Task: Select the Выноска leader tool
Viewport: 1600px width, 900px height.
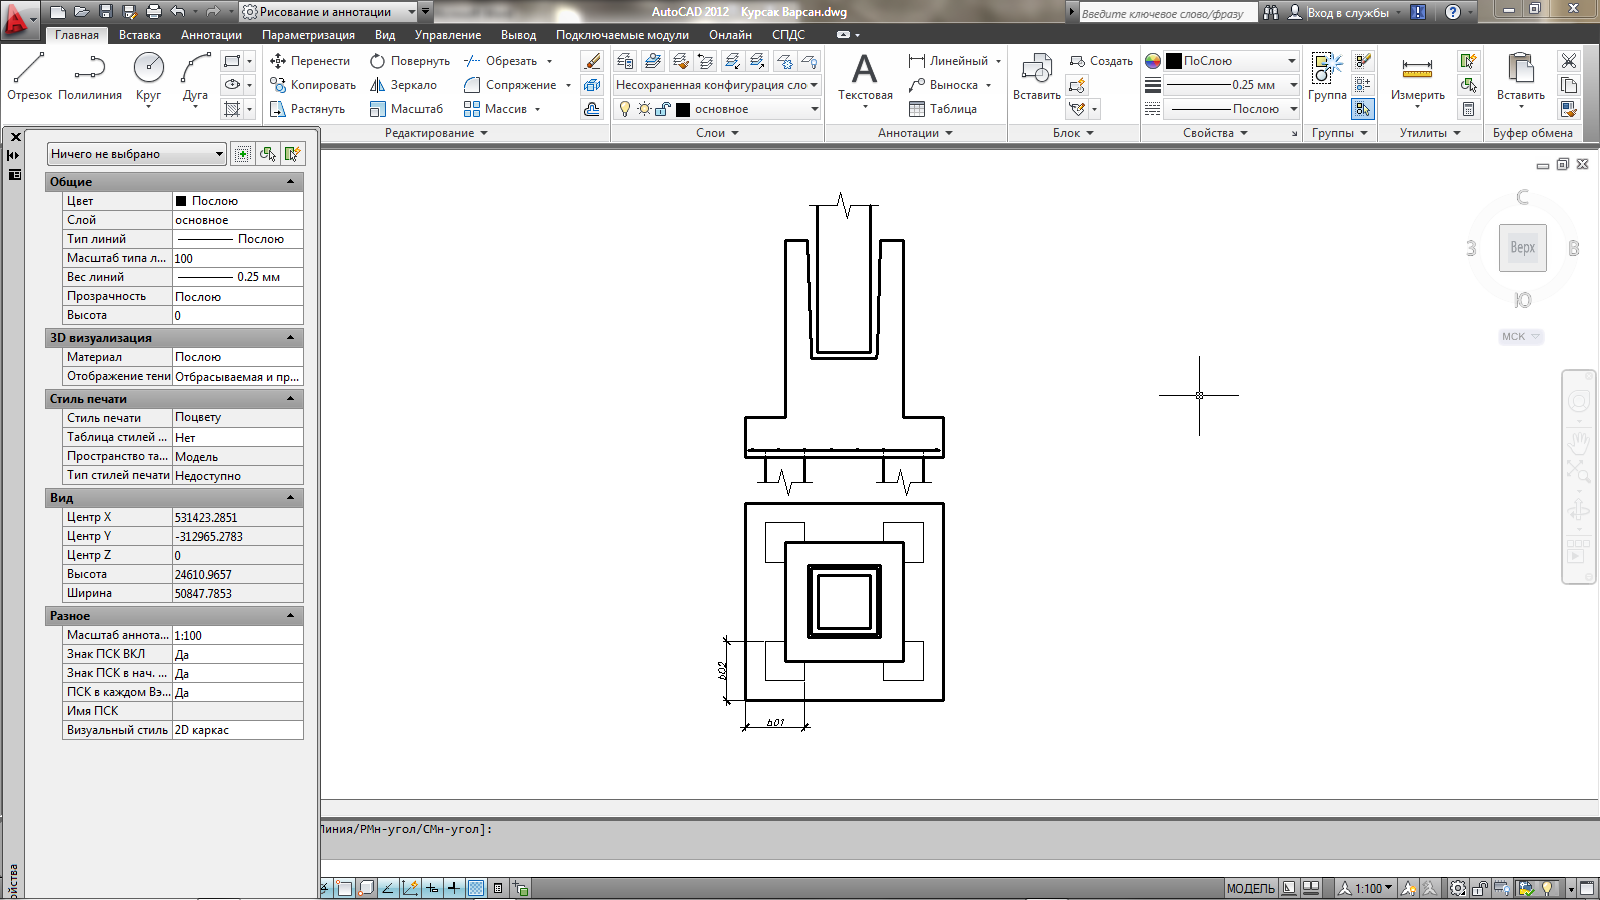Action: point(943,85)
